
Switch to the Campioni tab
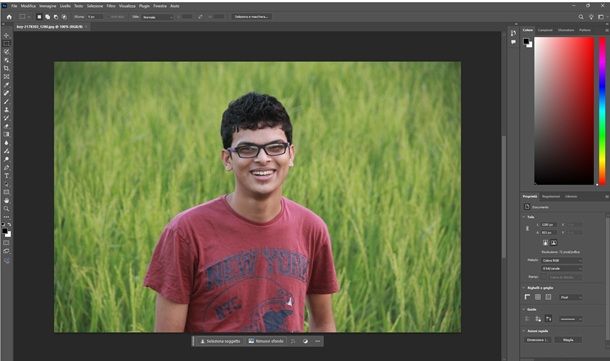tap(545, 30)
